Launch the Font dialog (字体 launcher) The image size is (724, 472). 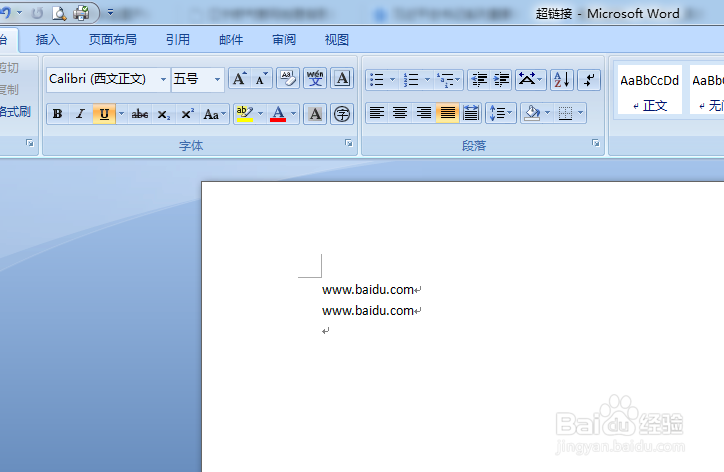point(349,143)
